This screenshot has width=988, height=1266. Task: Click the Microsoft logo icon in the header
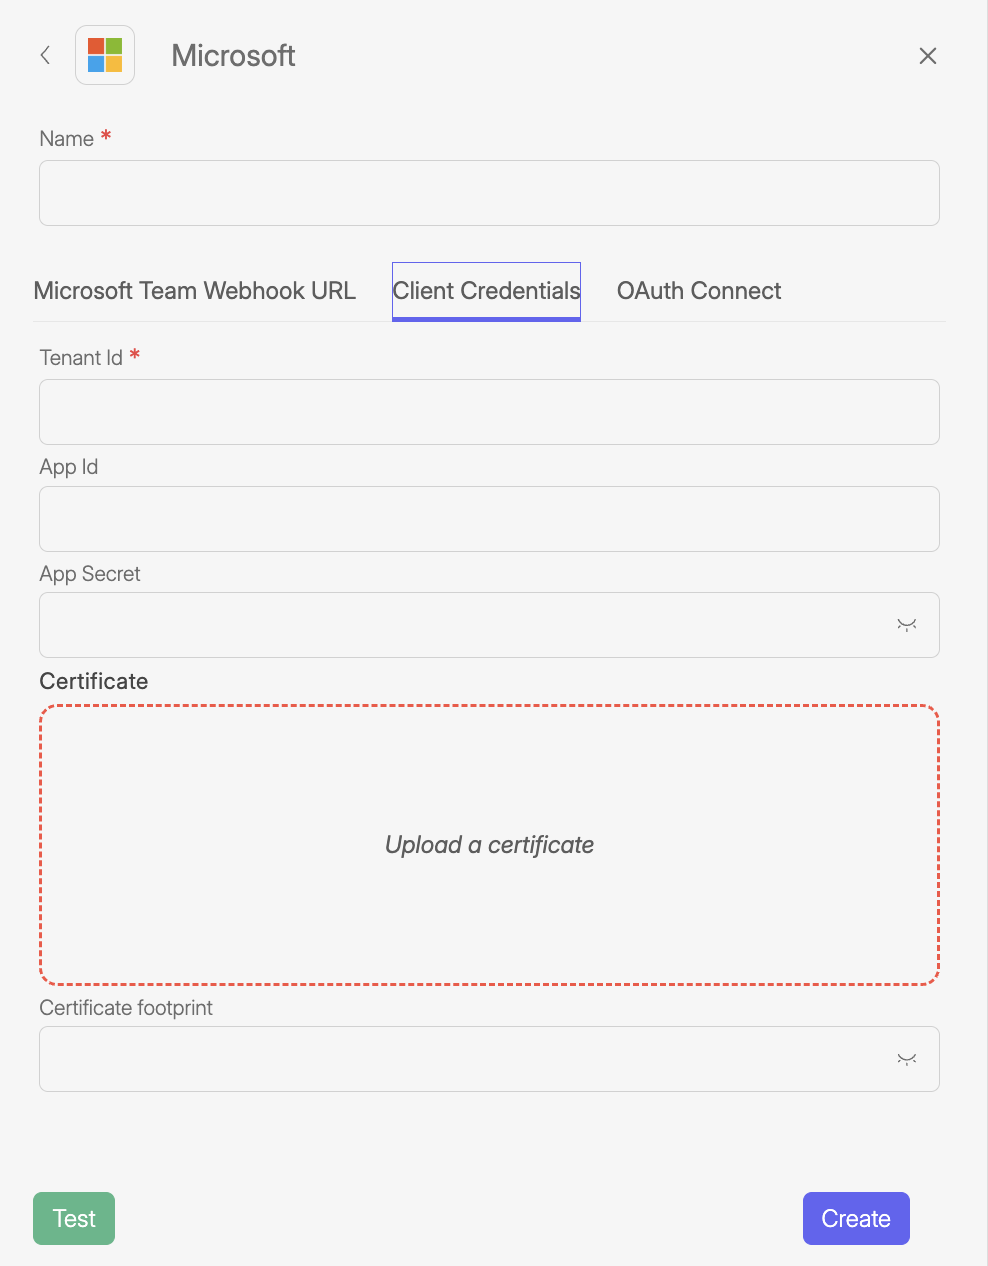click(104, 55)
